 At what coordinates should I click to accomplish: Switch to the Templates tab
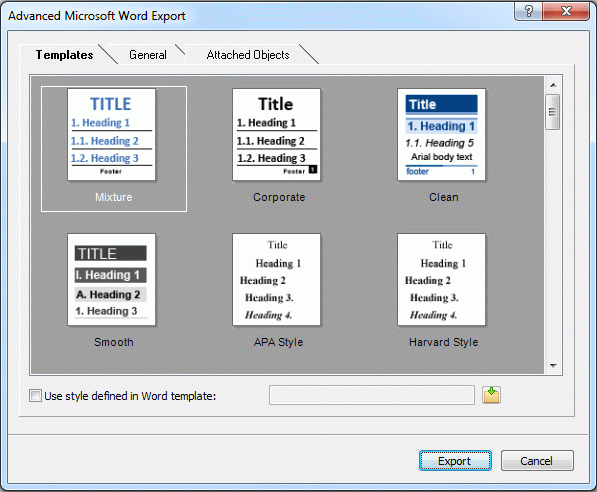point(64,55)
